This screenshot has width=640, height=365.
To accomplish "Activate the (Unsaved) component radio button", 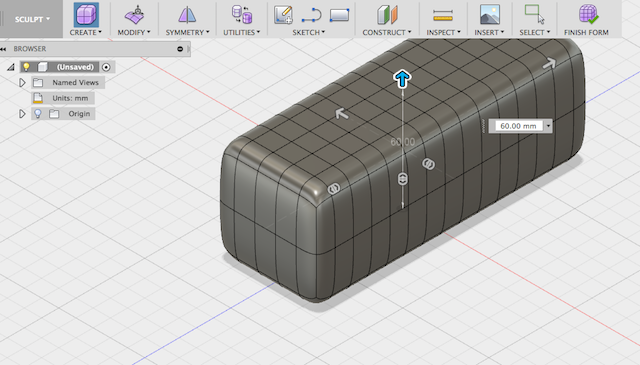I will (106, 67).
